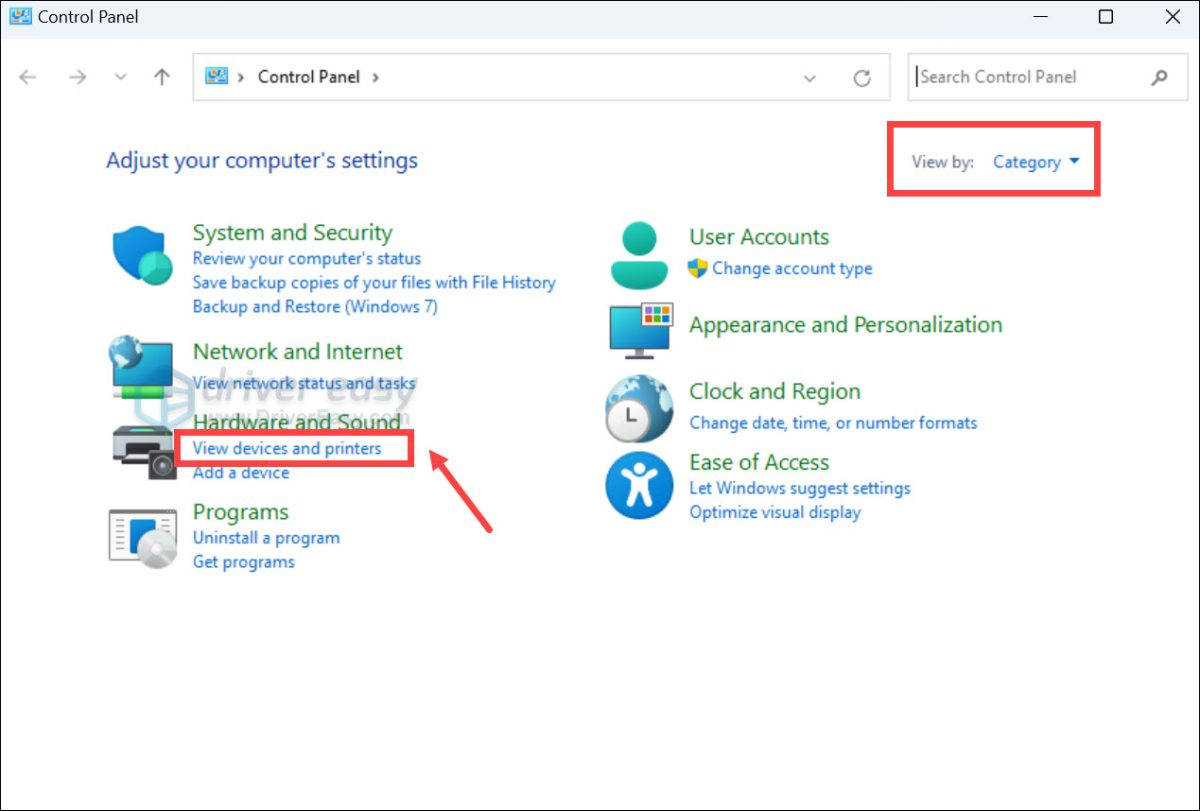This screenshot has width=1200, height=811.
Task: Go up one level with Up arrow
Action: point(162,77)
